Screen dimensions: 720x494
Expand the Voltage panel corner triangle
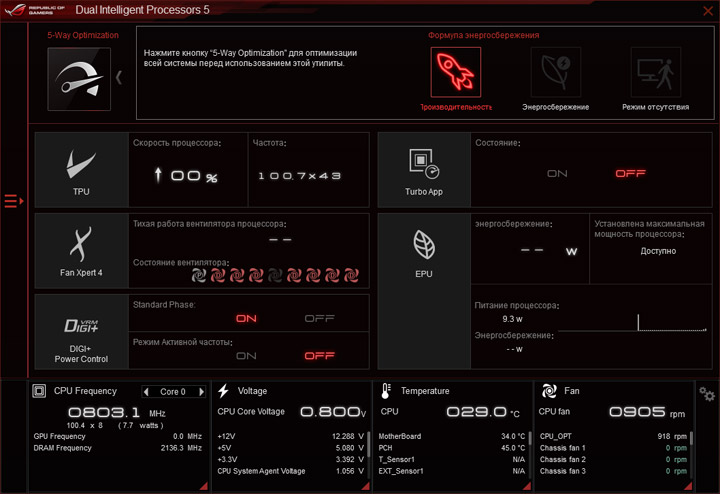[x=365, y=486]
